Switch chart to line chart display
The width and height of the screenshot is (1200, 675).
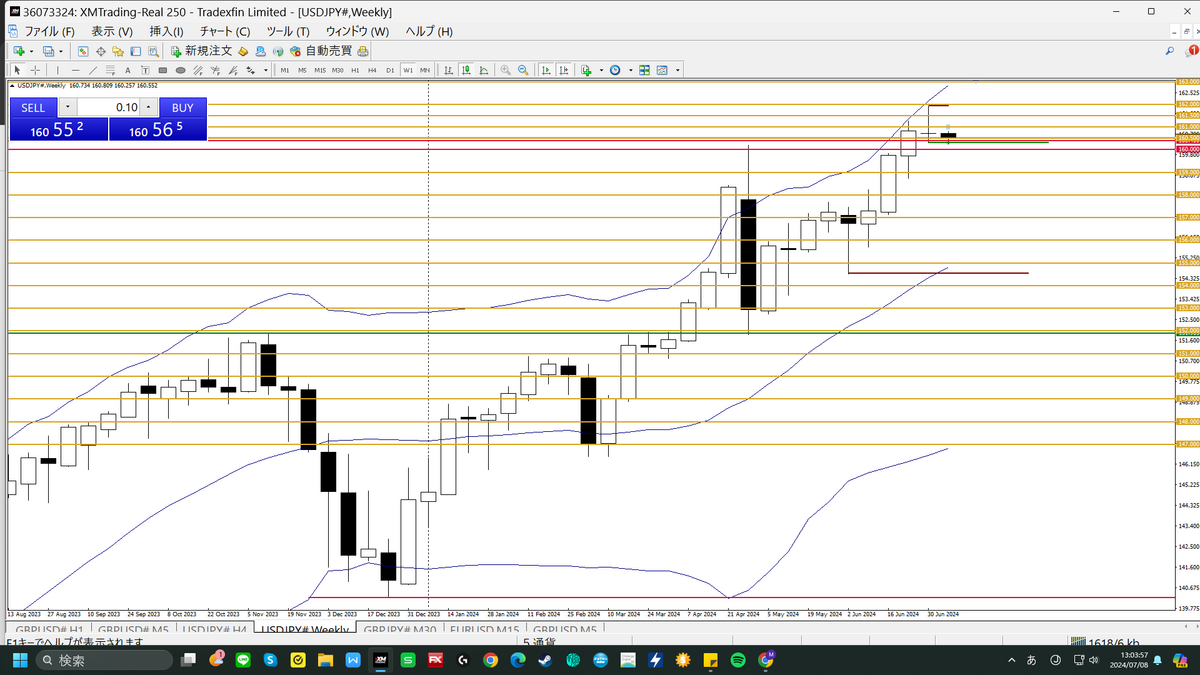point(484,70)
